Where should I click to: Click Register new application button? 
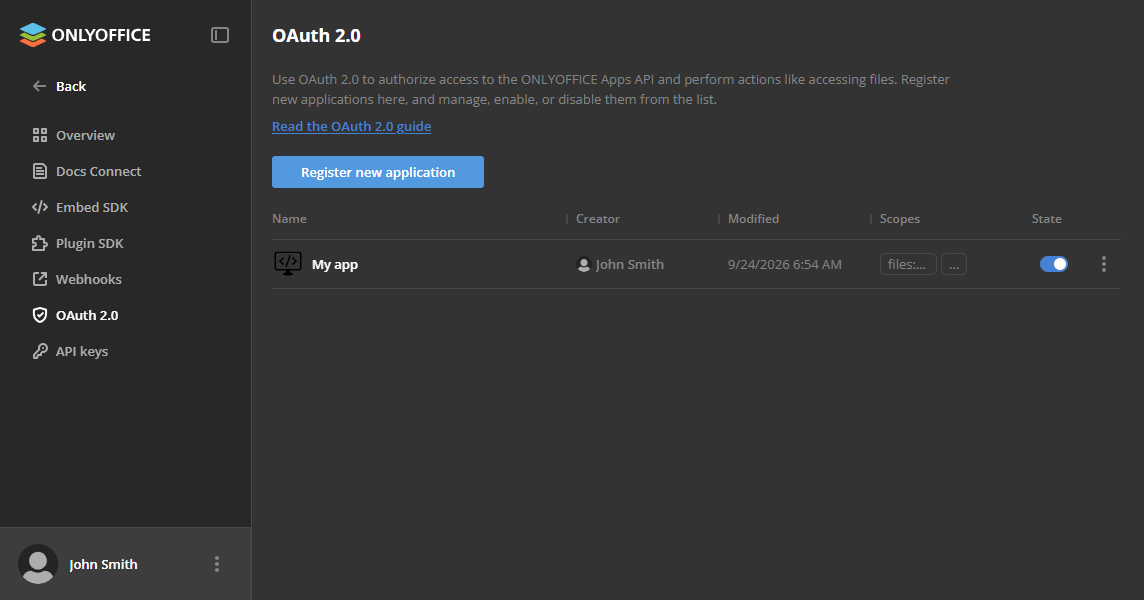point(378,172)
